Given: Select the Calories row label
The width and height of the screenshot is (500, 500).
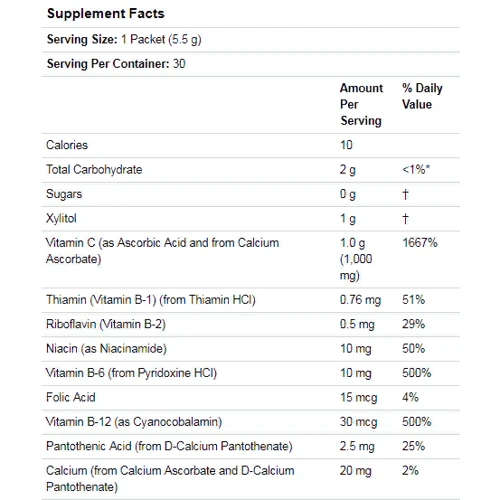Looking at the screenshot, I should coord(67,145).
